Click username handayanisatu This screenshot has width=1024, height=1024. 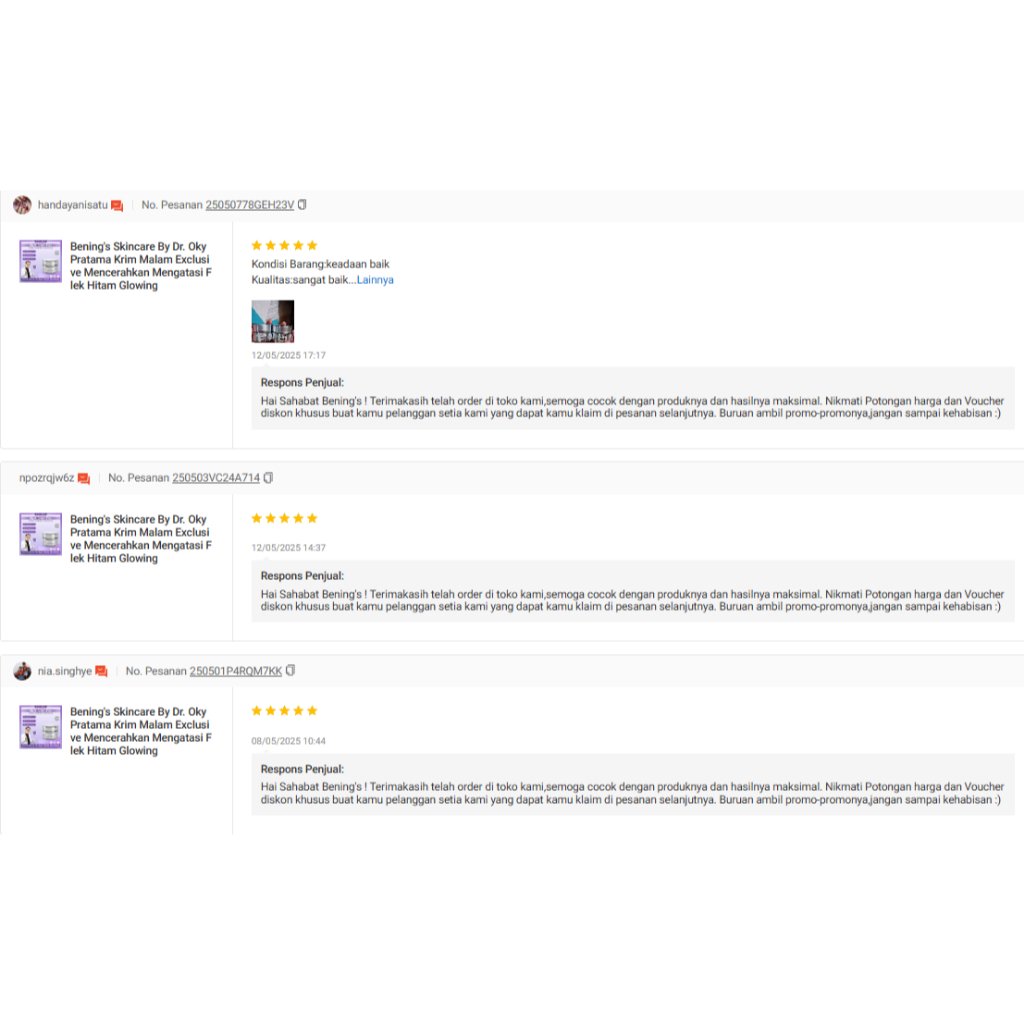click(x=72, y=205)
